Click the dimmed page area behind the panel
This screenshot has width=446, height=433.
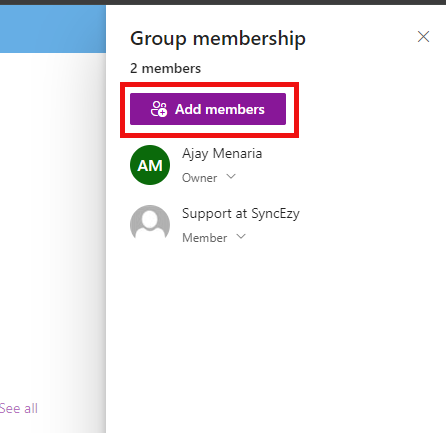(53, 227)
